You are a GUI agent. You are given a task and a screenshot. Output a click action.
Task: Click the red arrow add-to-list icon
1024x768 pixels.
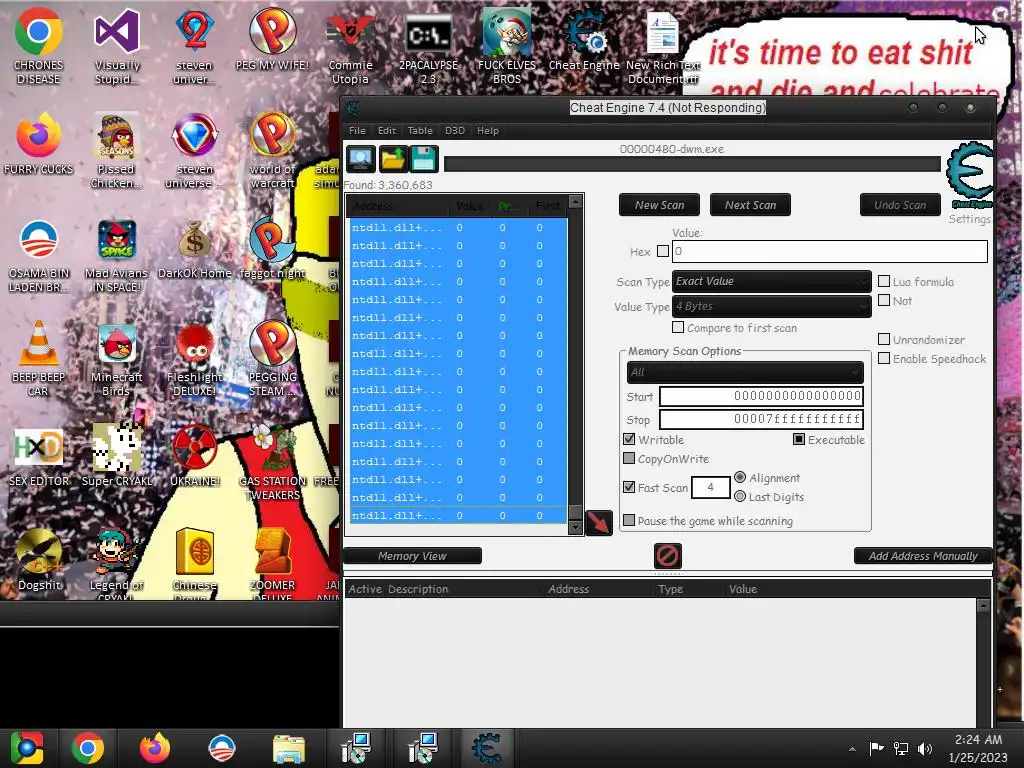pos(599,522)
